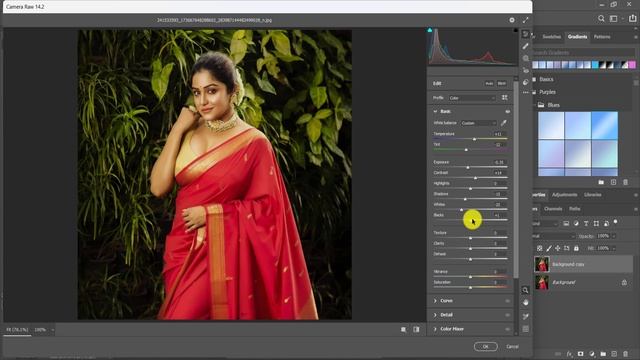640x360 pixels.
Task: Open the Presets tool icon
Action: pyautogui.click(x=526, y=82)
